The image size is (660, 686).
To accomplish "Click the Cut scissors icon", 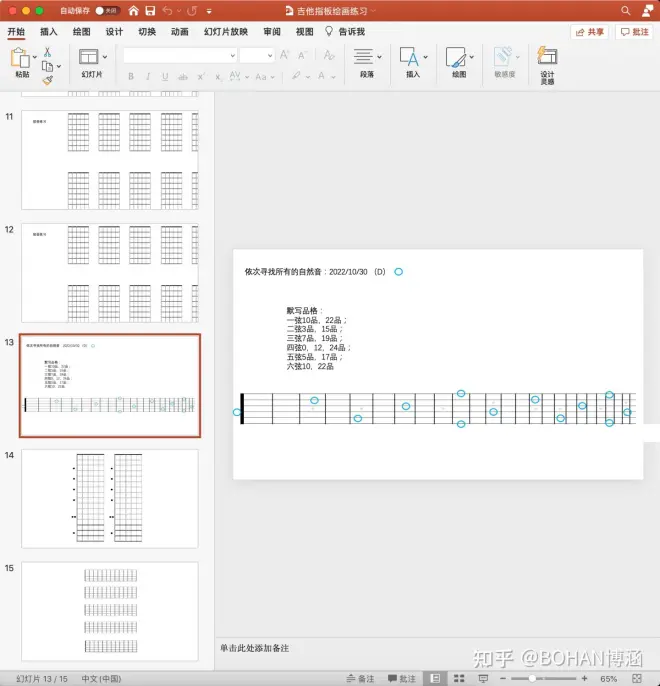I will [x=47, y=51].
